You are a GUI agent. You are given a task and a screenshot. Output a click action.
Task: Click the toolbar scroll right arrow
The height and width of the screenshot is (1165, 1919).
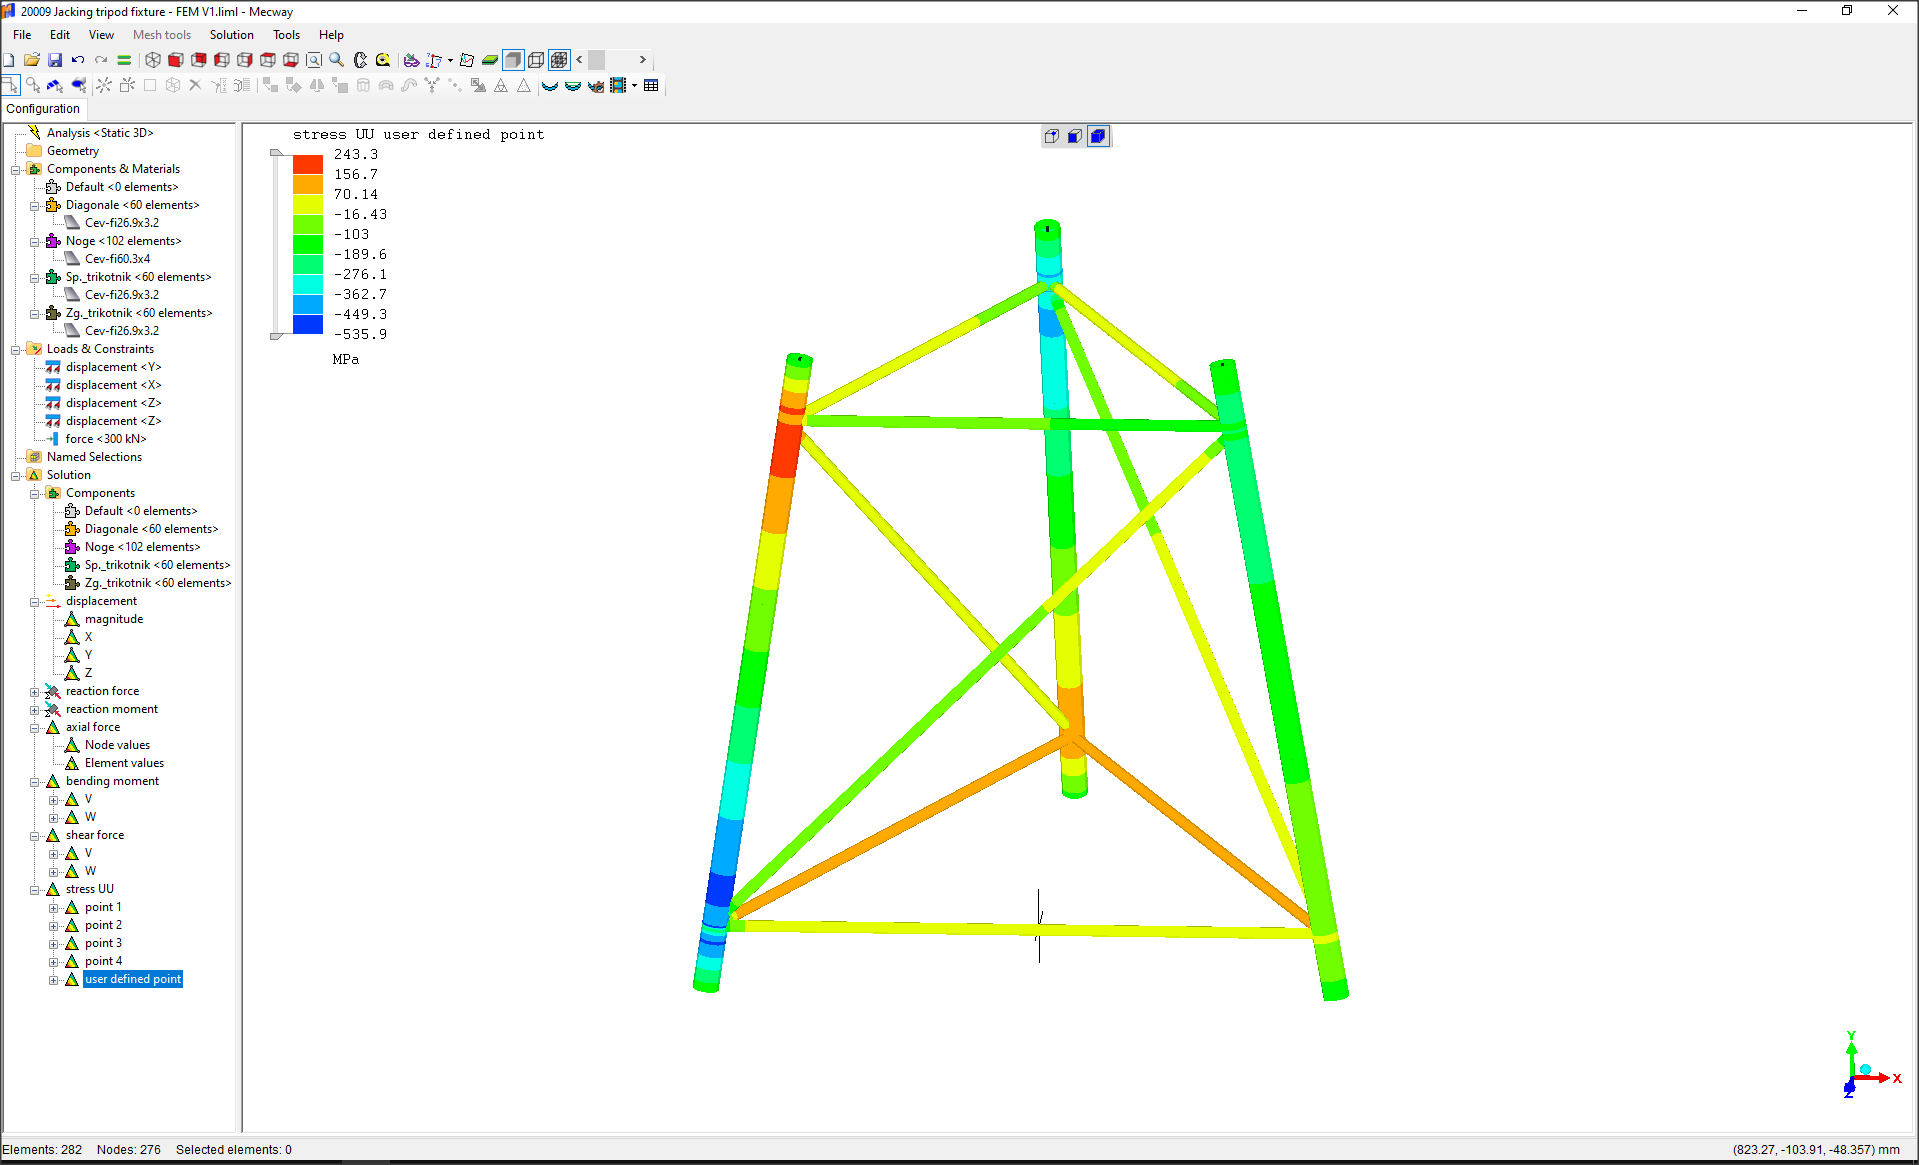pyautogui.click(x=643, y=60)
